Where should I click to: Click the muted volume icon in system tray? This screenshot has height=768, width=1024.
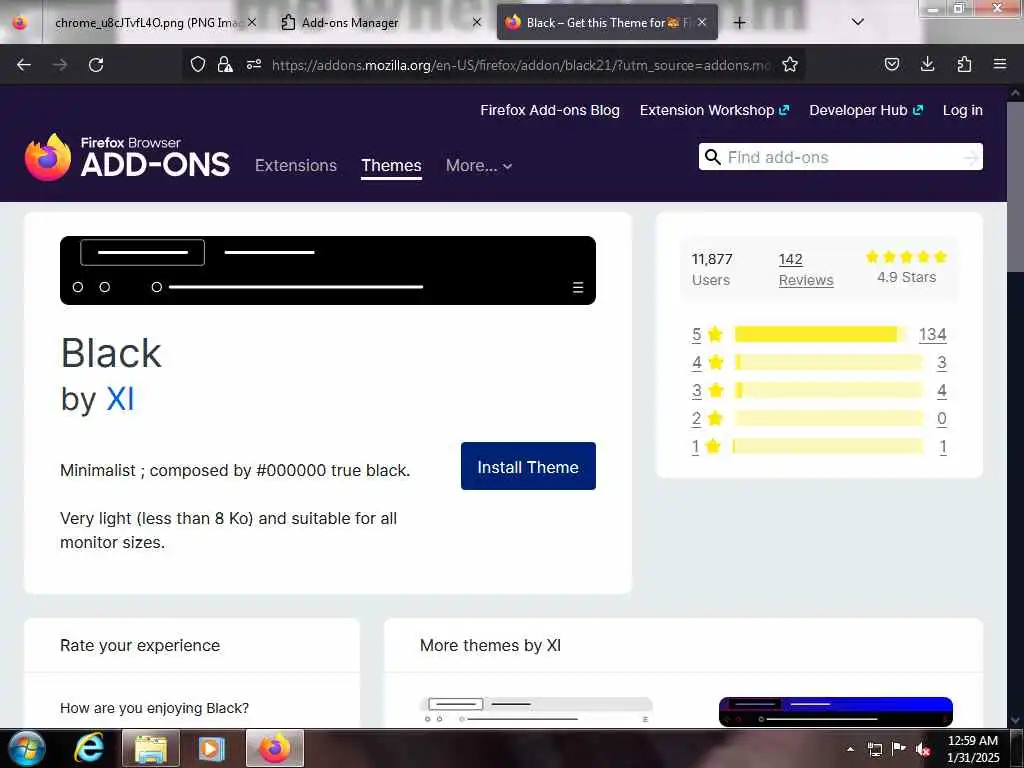tap(923, 749)
